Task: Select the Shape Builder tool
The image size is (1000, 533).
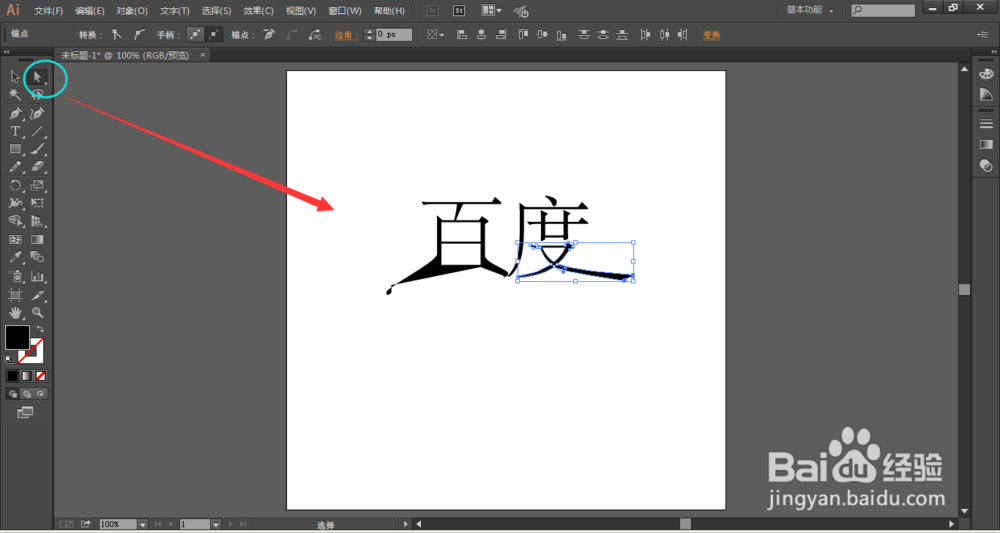Action: tap(15, 221)
